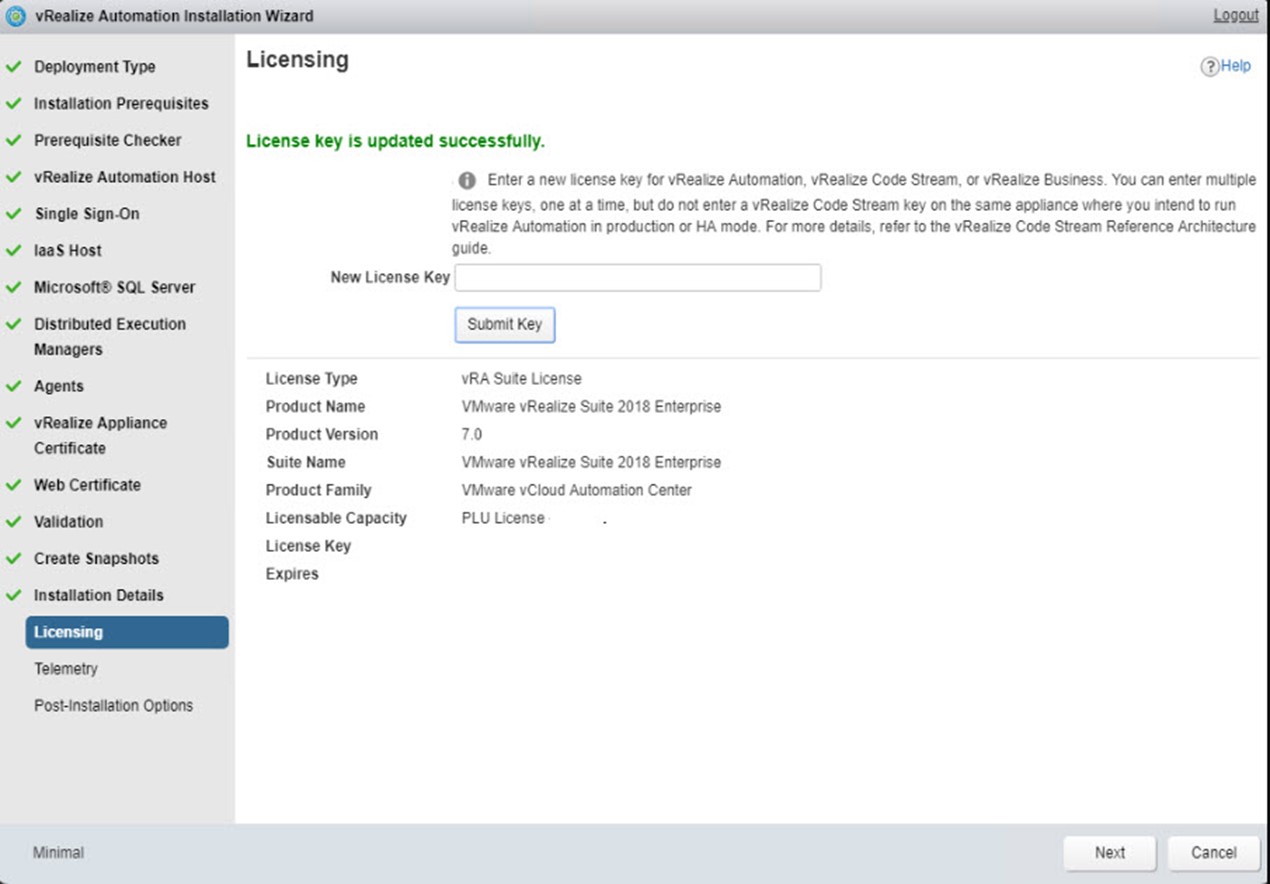Click the Logout link

tap(1236, 15)
